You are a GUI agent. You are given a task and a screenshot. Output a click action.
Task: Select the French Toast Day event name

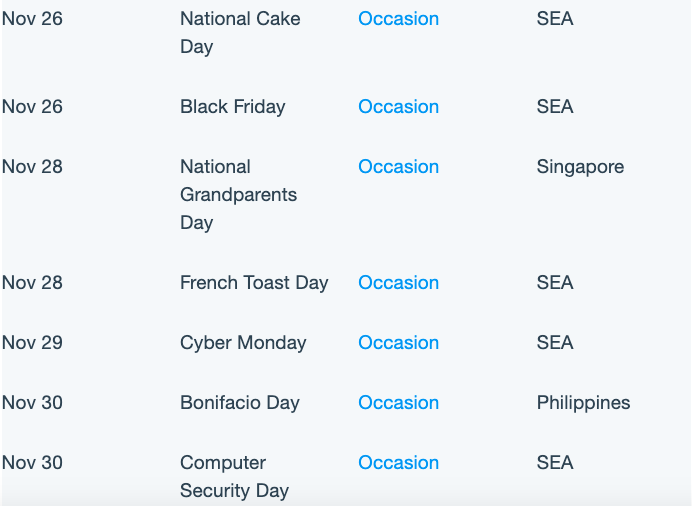coord(254,283)
